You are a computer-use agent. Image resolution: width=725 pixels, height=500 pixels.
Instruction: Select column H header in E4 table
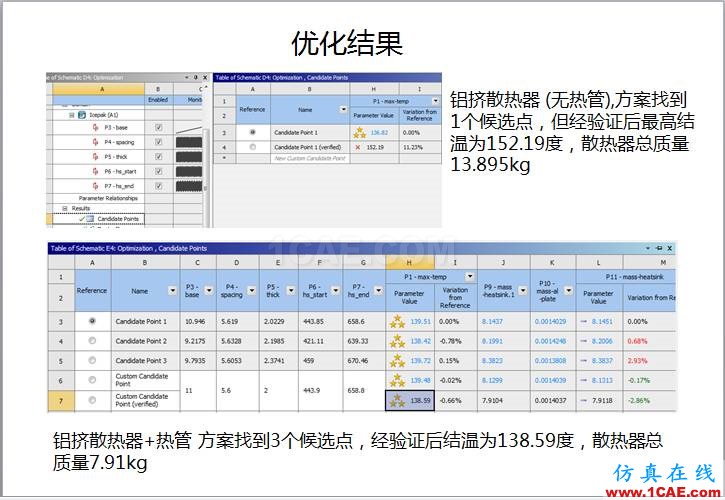pos(409,263)
